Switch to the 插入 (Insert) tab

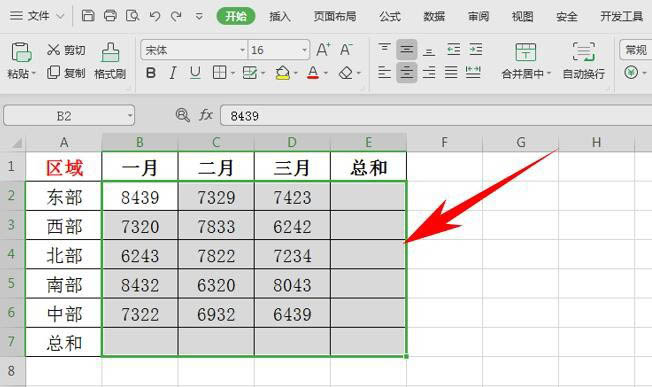point(279,16)
